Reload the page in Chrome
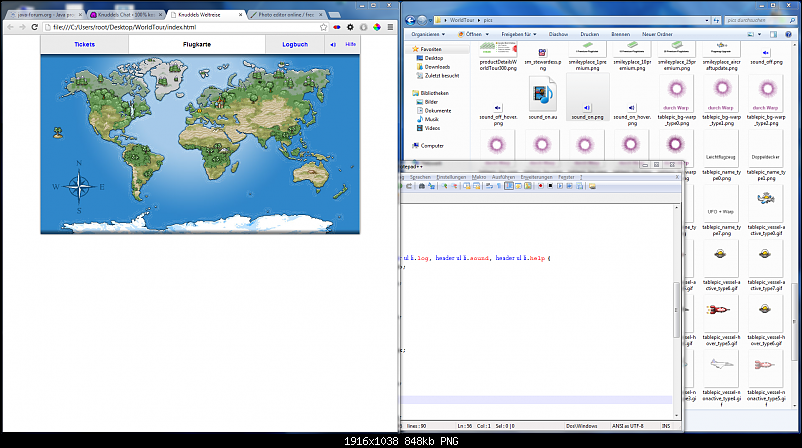The image size is (802, 448). [34, 27]
